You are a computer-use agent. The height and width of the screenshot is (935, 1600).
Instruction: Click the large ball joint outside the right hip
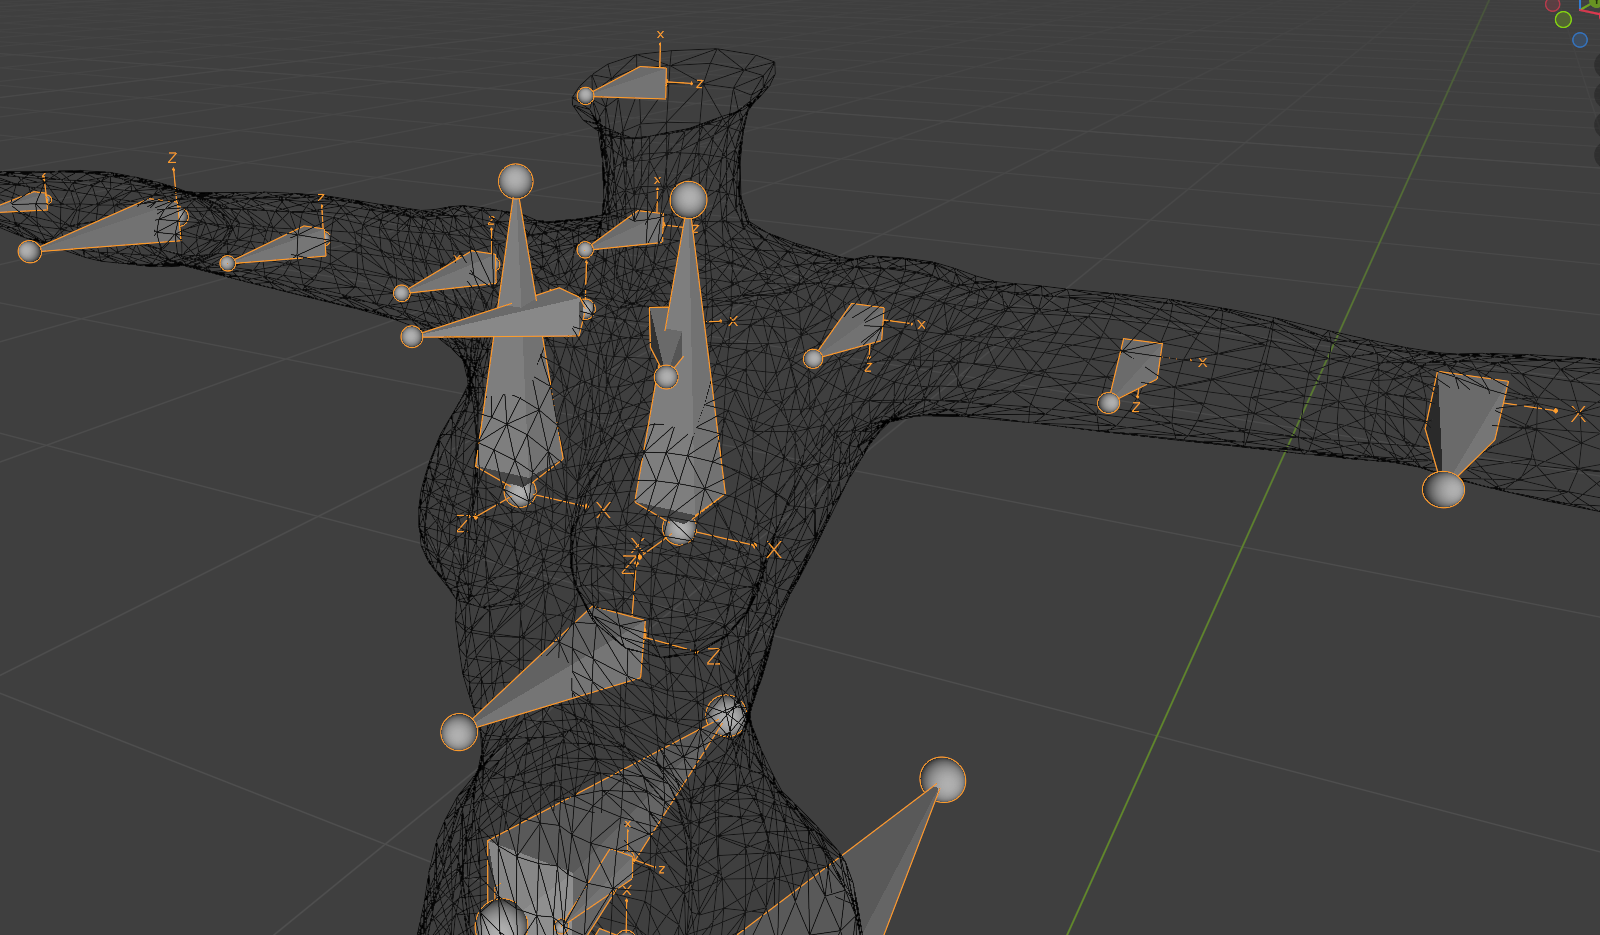(x=942, y=780)
